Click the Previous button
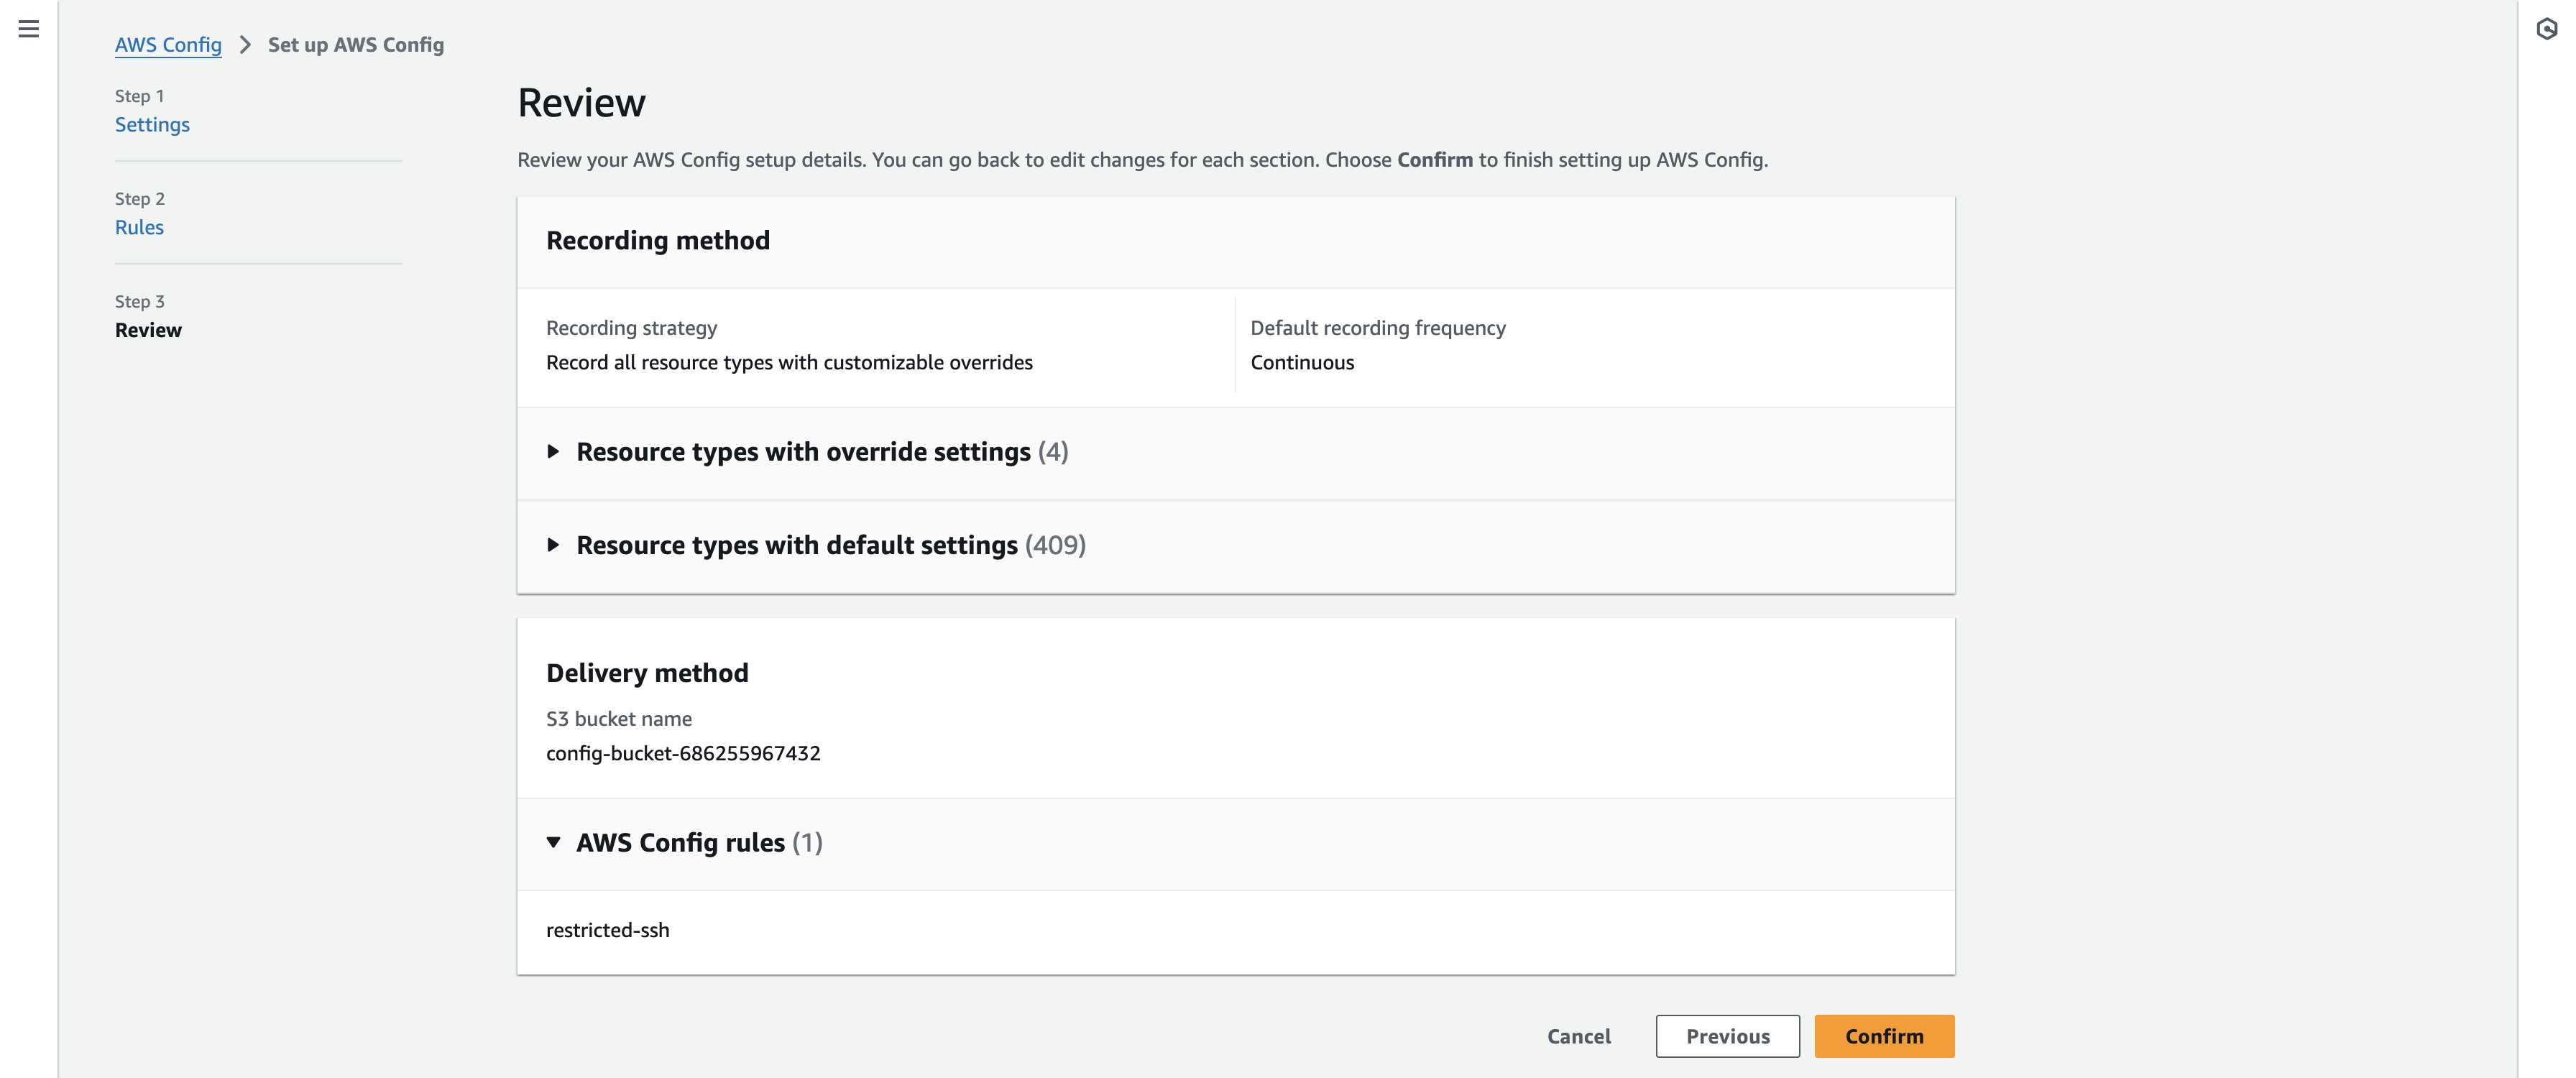This screenshot has height=1078, width=2576. pos(1728,1037)
